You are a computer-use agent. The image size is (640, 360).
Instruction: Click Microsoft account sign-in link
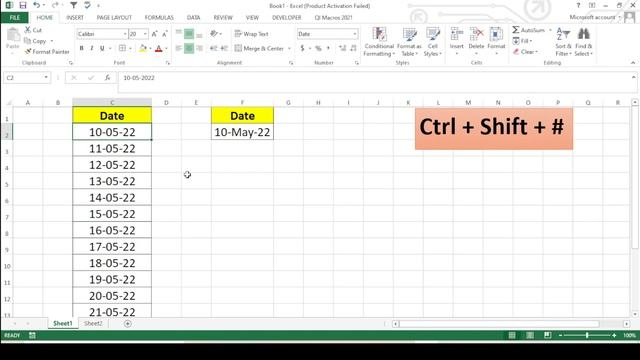point(592,17)
